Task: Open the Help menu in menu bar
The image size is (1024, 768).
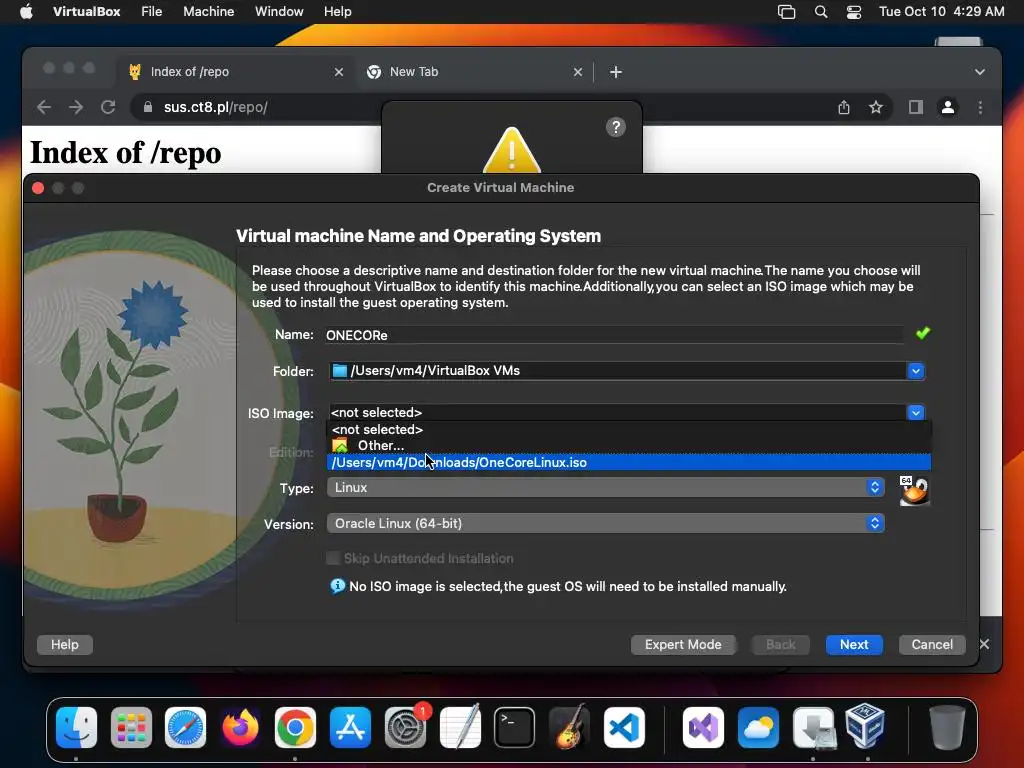Action: pyautogui.click(x=338, y=12)
